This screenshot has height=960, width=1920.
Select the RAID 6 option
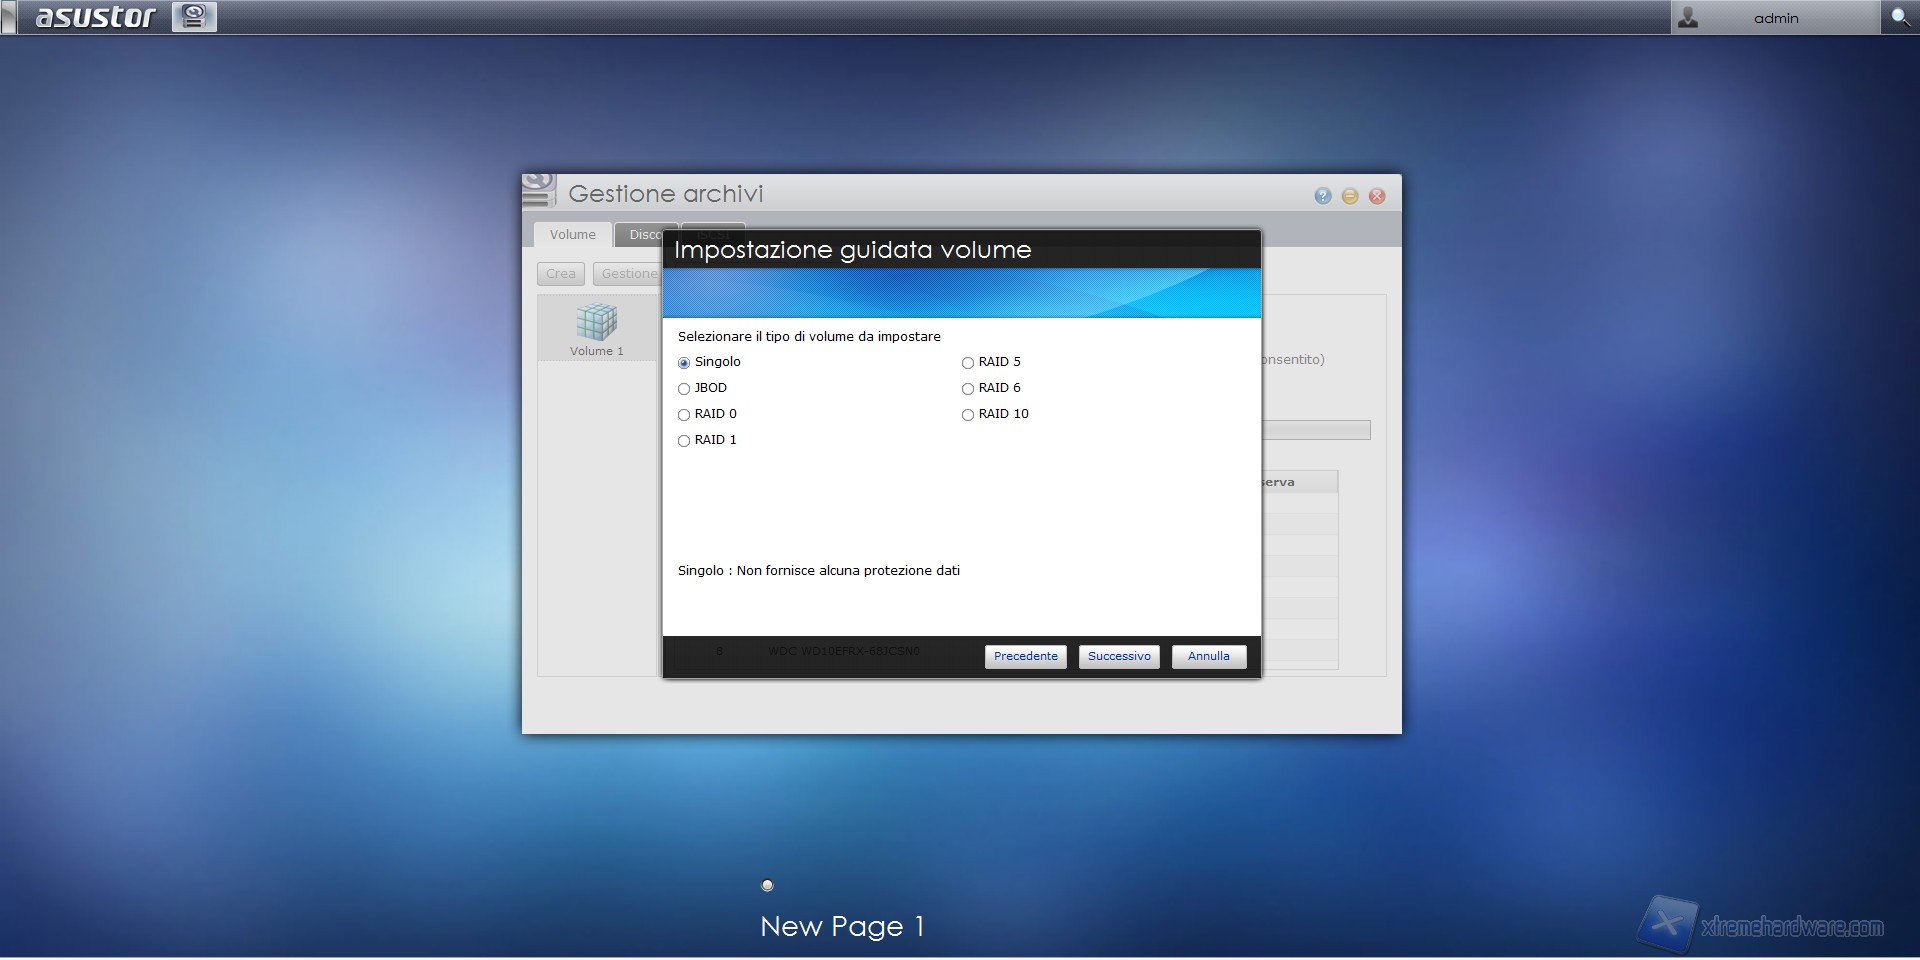[968, 389]
